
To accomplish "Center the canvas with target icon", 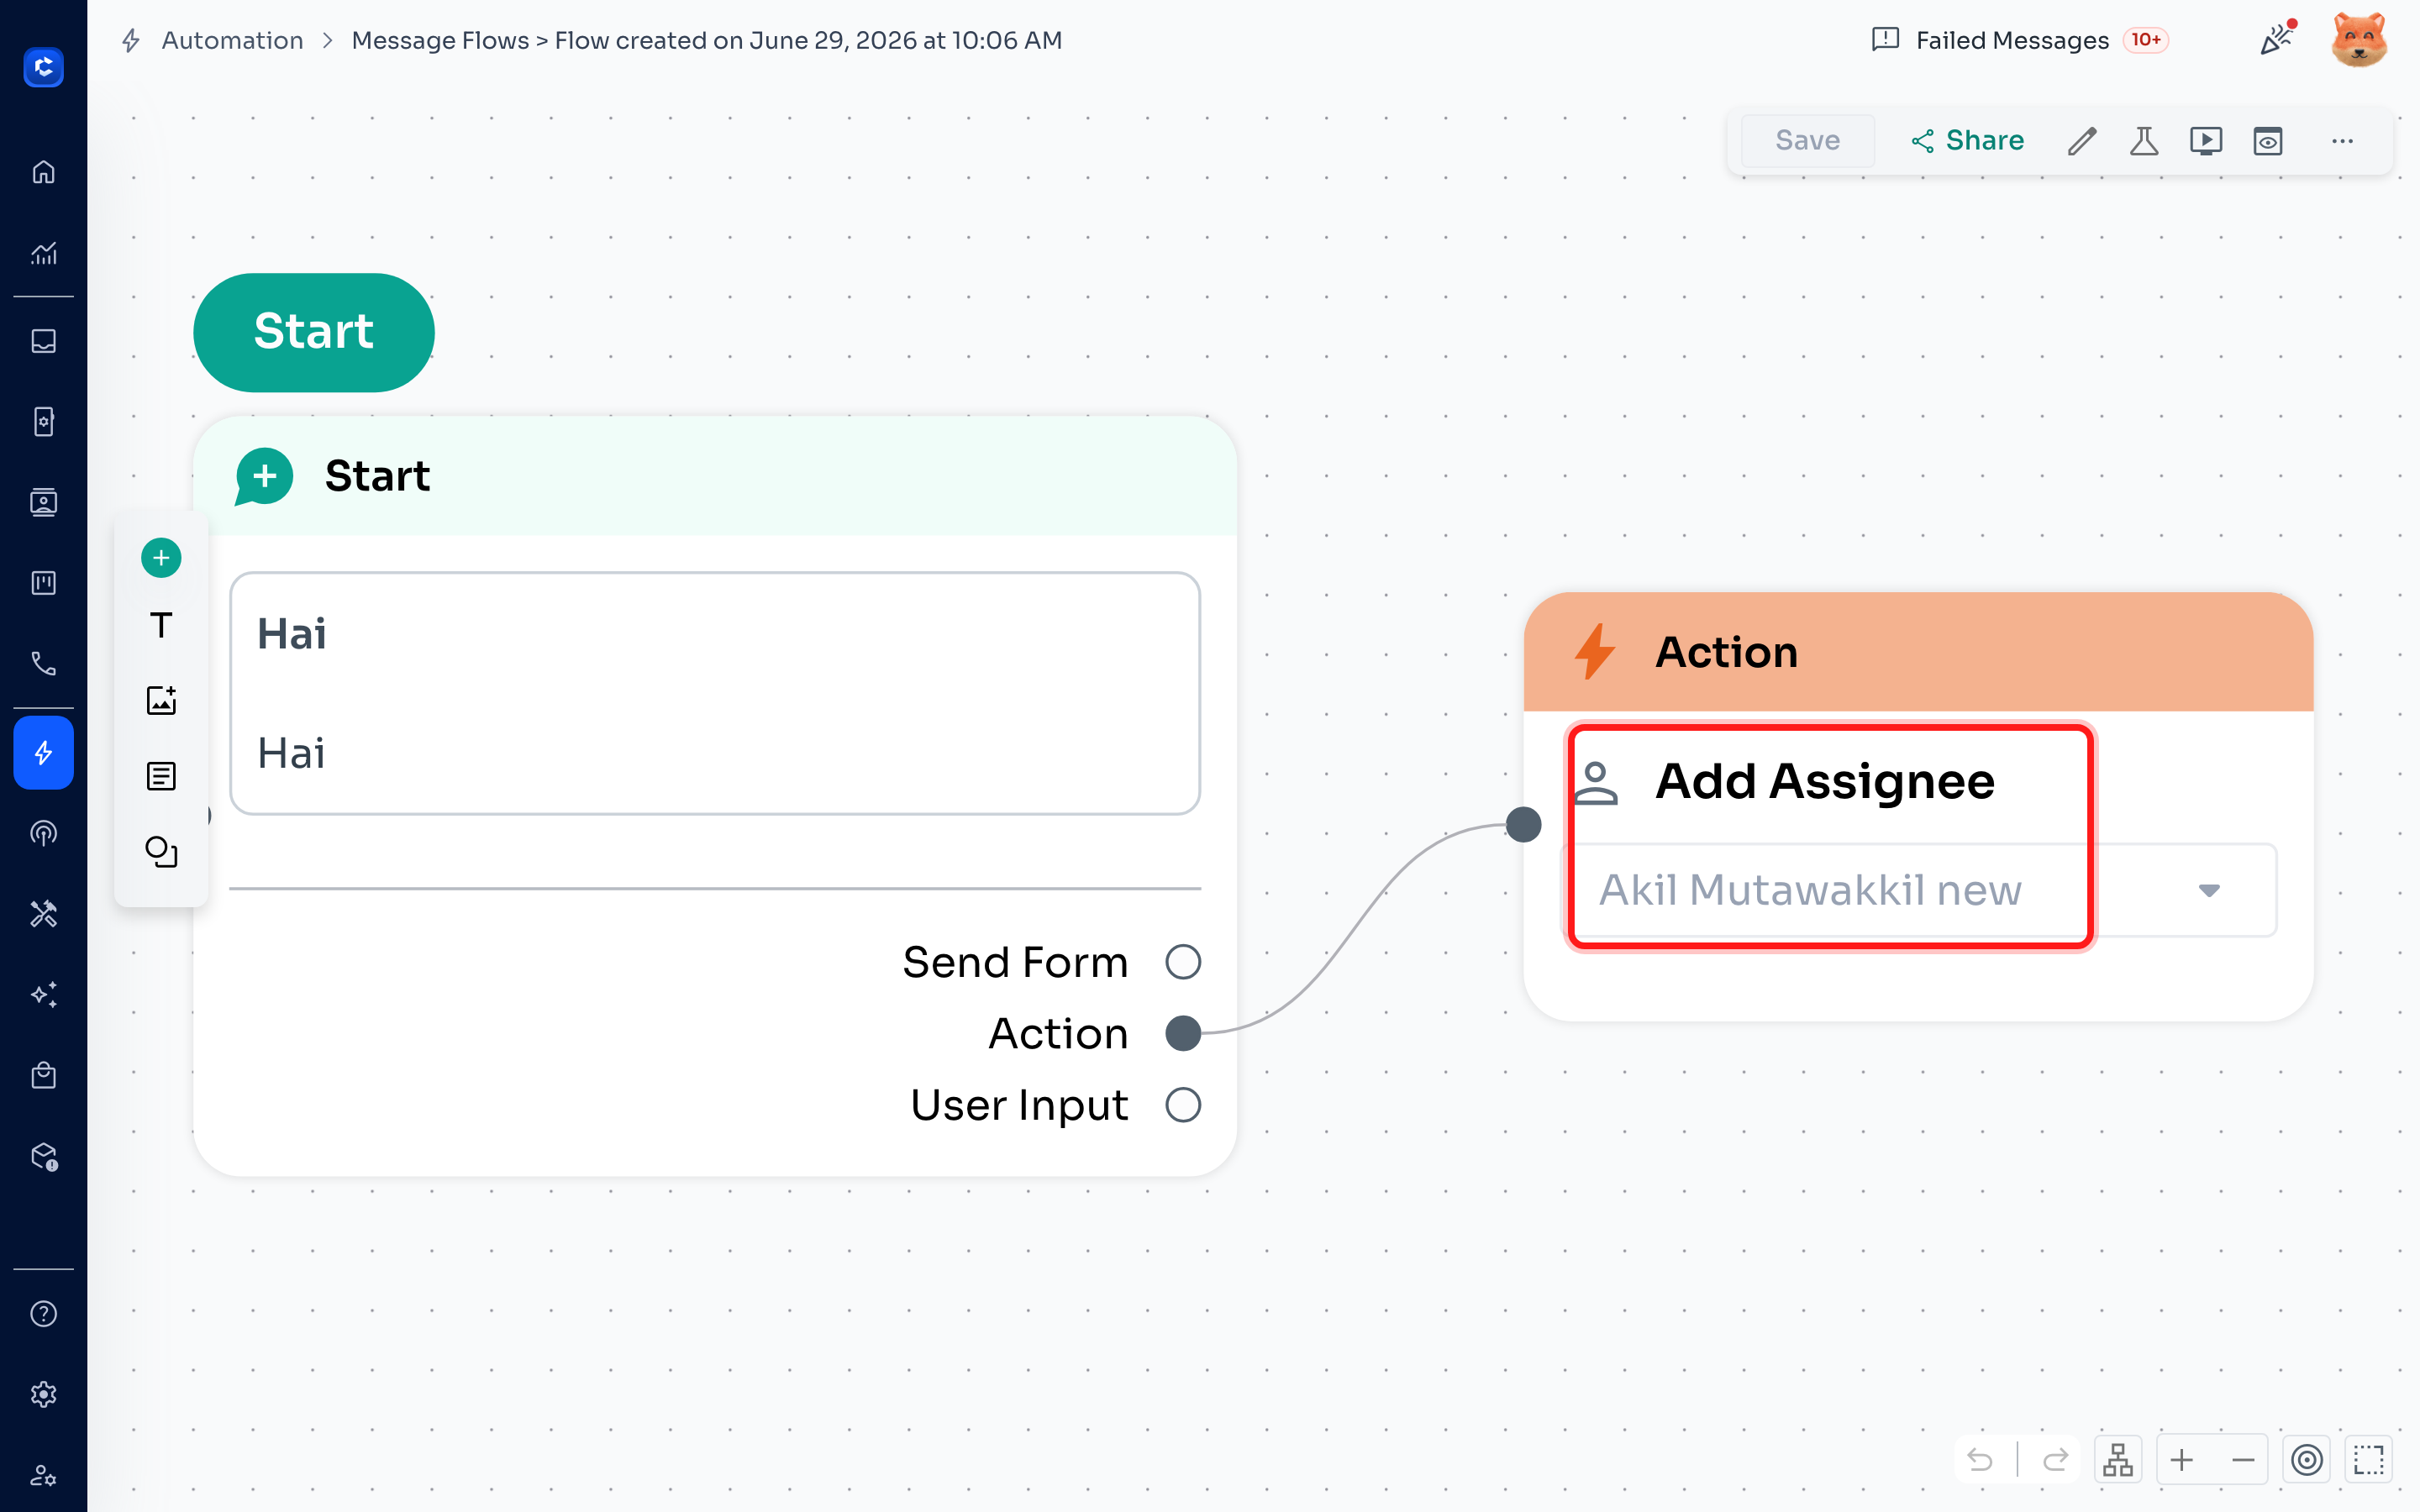I will pyautogui.click(x=2307, y=1461).
